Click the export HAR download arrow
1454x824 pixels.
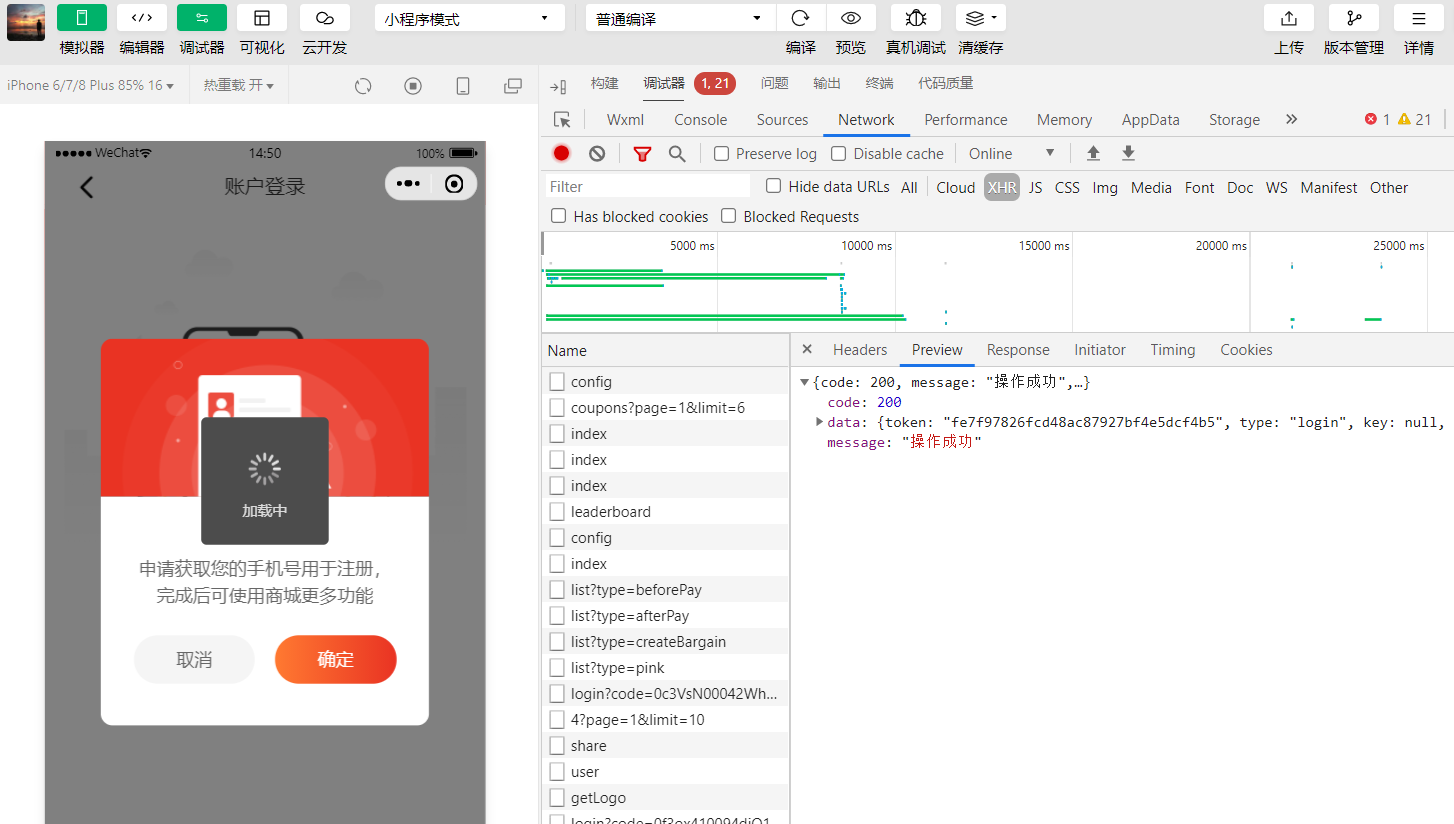1128,153
